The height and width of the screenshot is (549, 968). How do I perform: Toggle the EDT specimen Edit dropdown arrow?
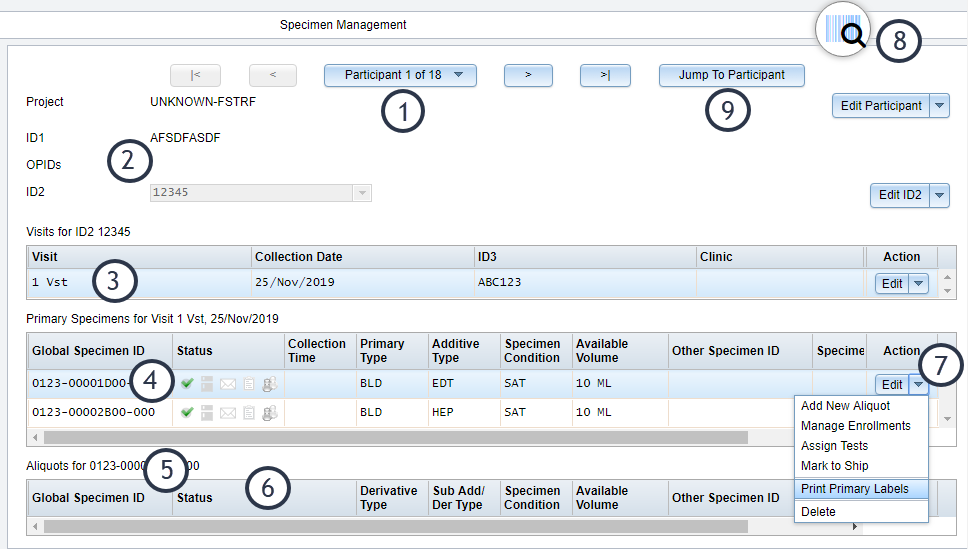point(919,385)
